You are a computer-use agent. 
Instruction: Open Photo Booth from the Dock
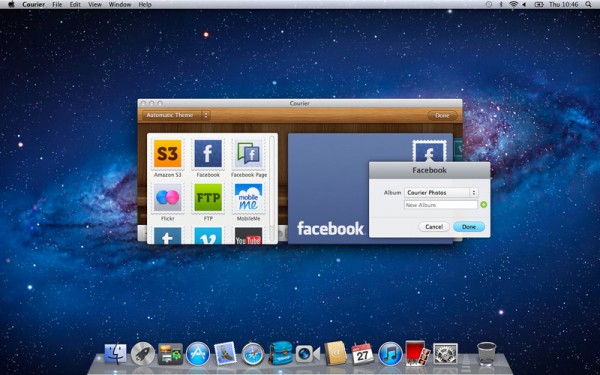[x=418, y=353]
